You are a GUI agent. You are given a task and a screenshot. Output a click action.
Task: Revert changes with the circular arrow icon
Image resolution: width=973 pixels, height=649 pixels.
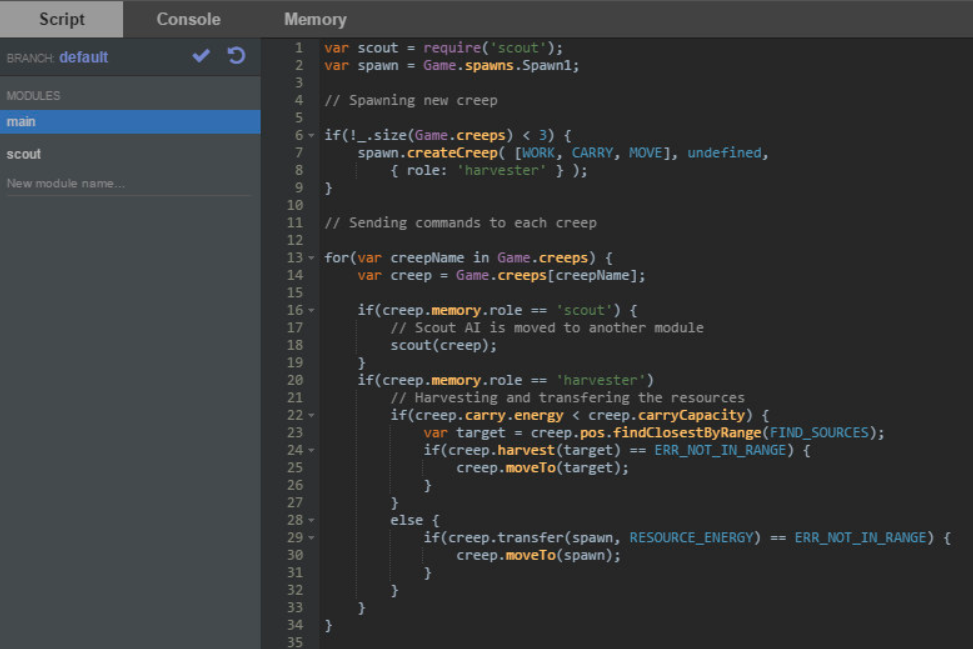pos(236,56)
